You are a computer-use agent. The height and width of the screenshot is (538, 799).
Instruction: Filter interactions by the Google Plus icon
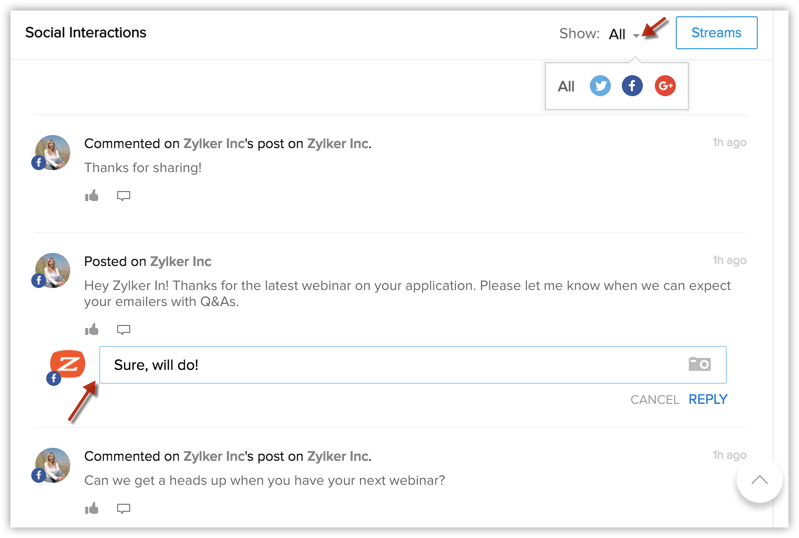click(665, 86)
